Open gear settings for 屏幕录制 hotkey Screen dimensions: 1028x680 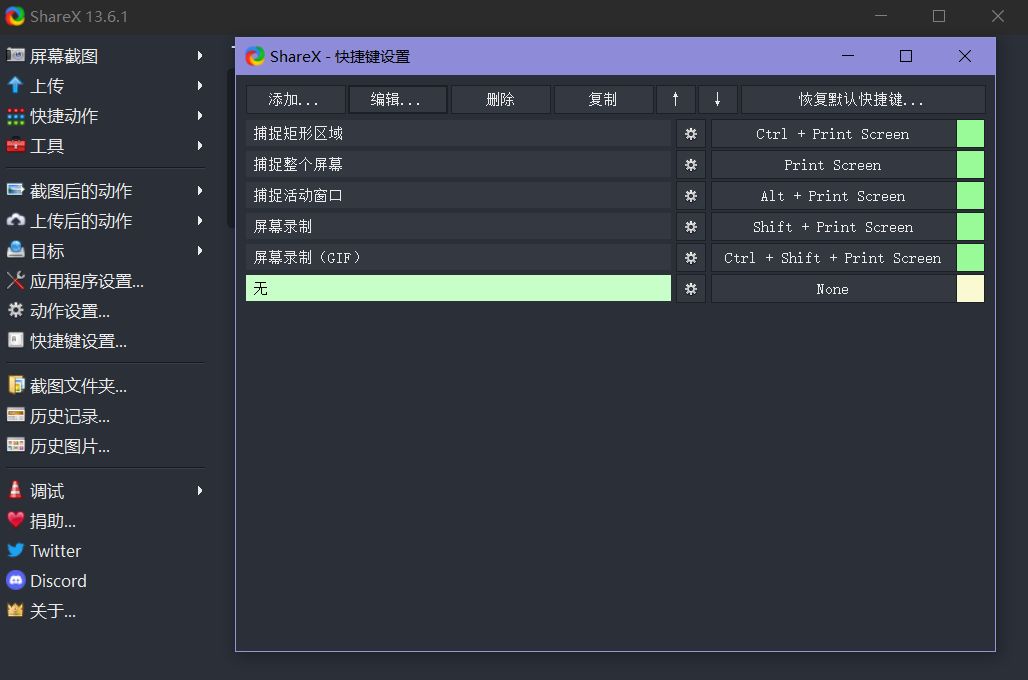pos(690,227)
